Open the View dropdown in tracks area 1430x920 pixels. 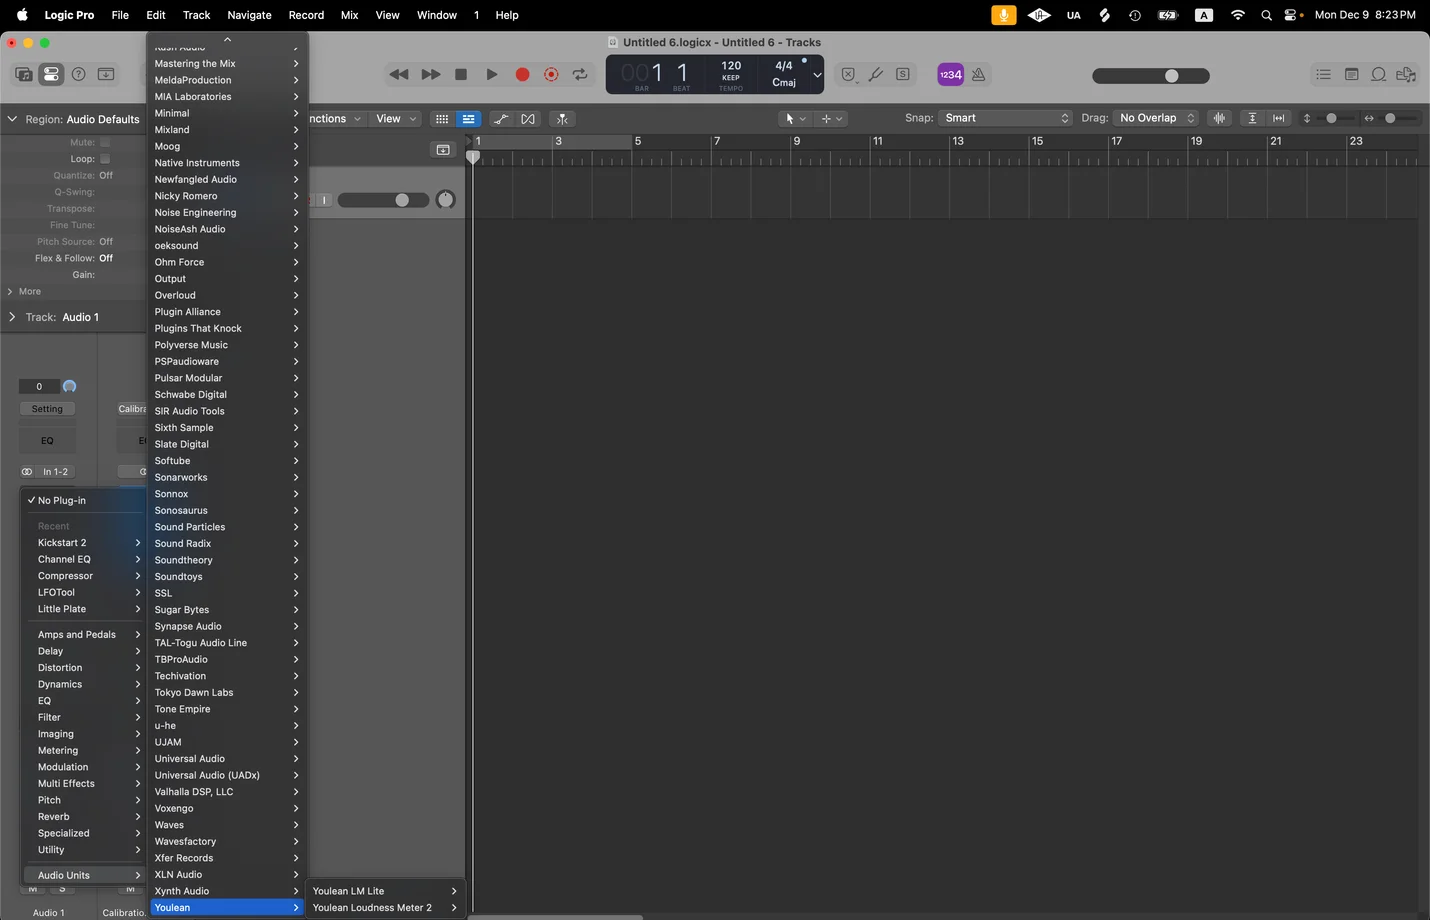tap(396, 119)
